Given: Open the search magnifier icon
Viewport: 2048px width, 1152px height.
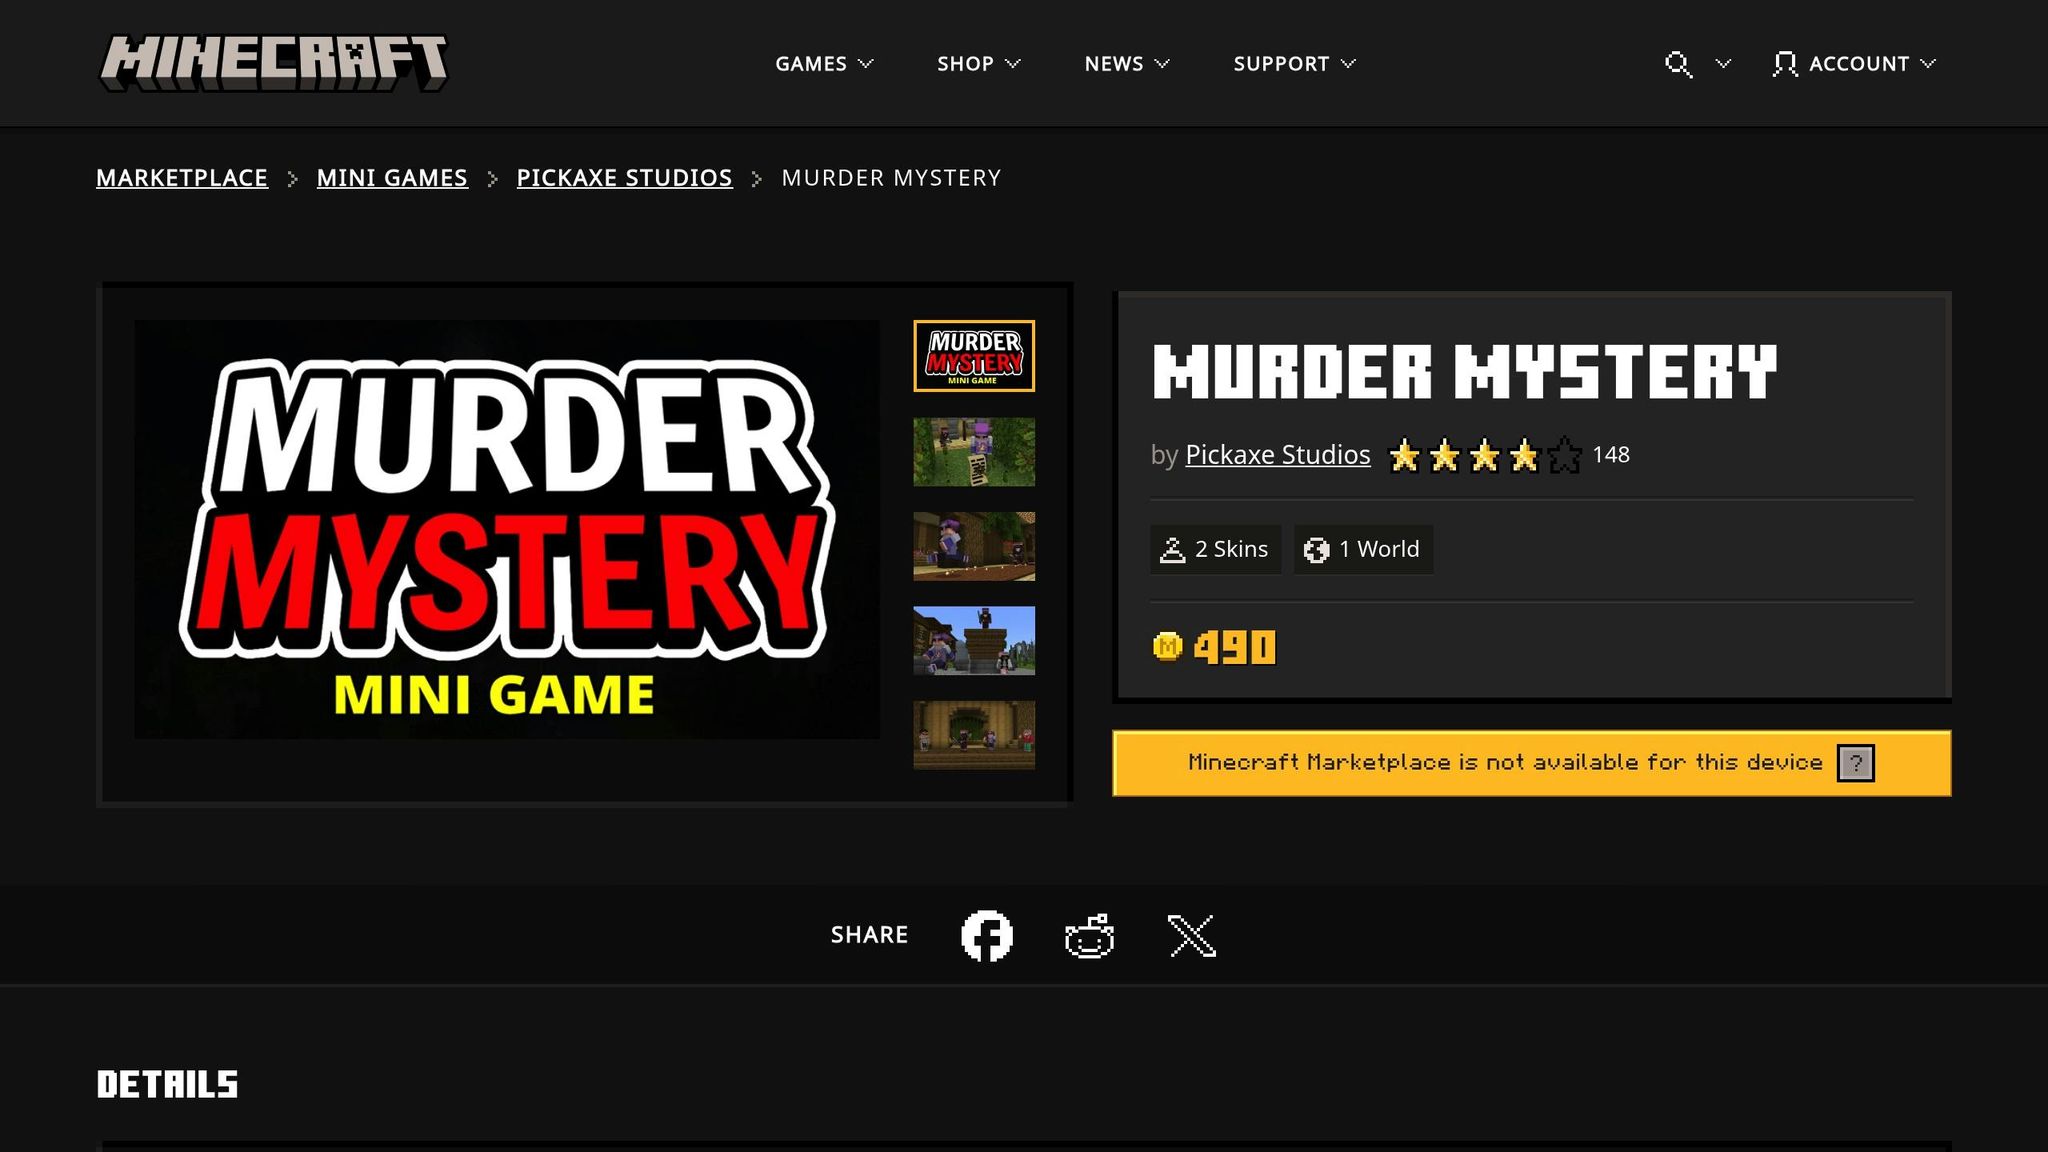Looking at the screenshot, I should click(1678, 64).
